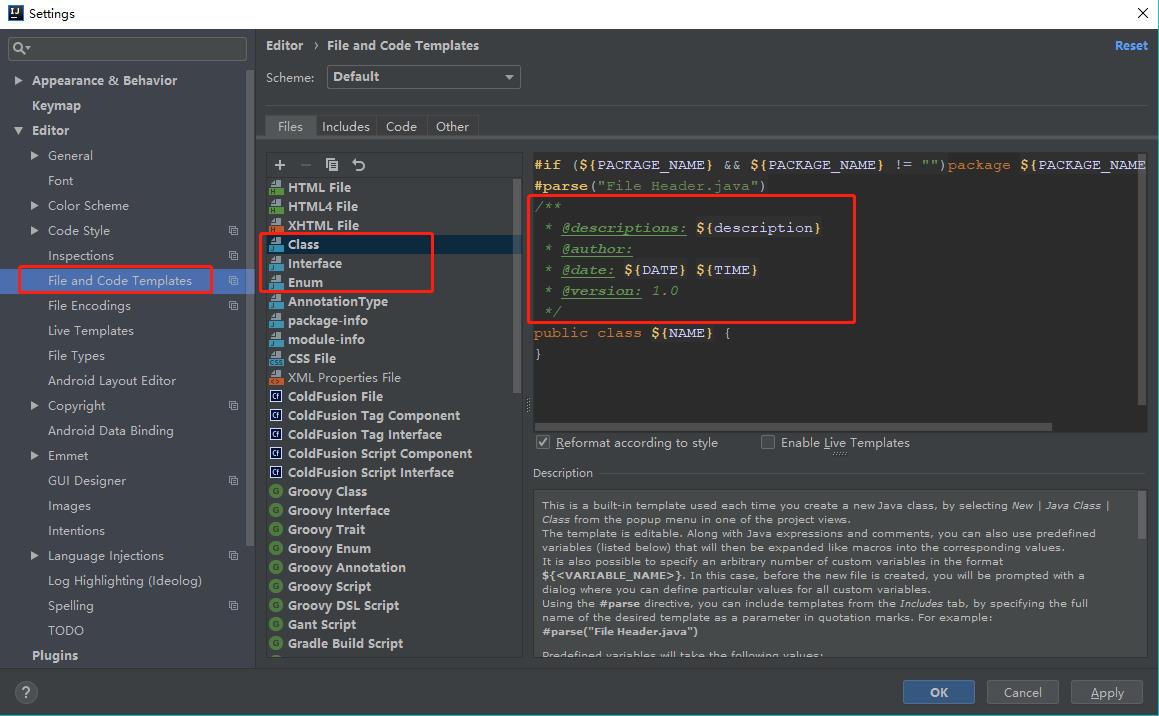Switch to the Other tab
1159x716 pixels.
coord(452,126)
